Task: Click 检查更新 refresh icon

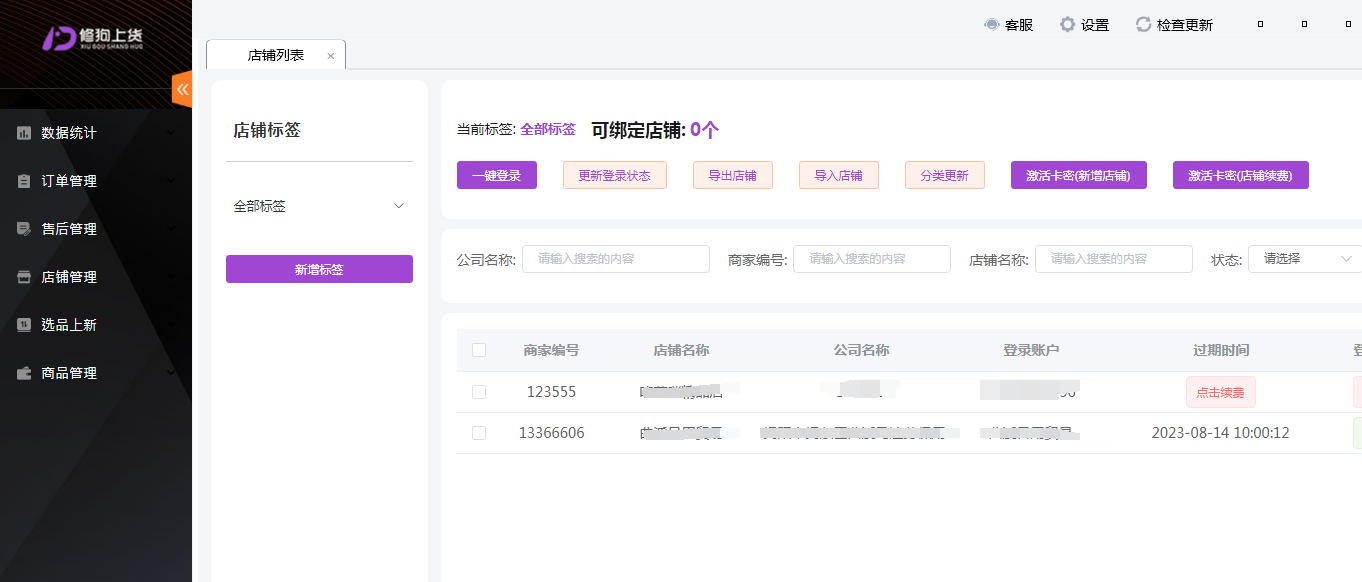Action: point(1144,25)
